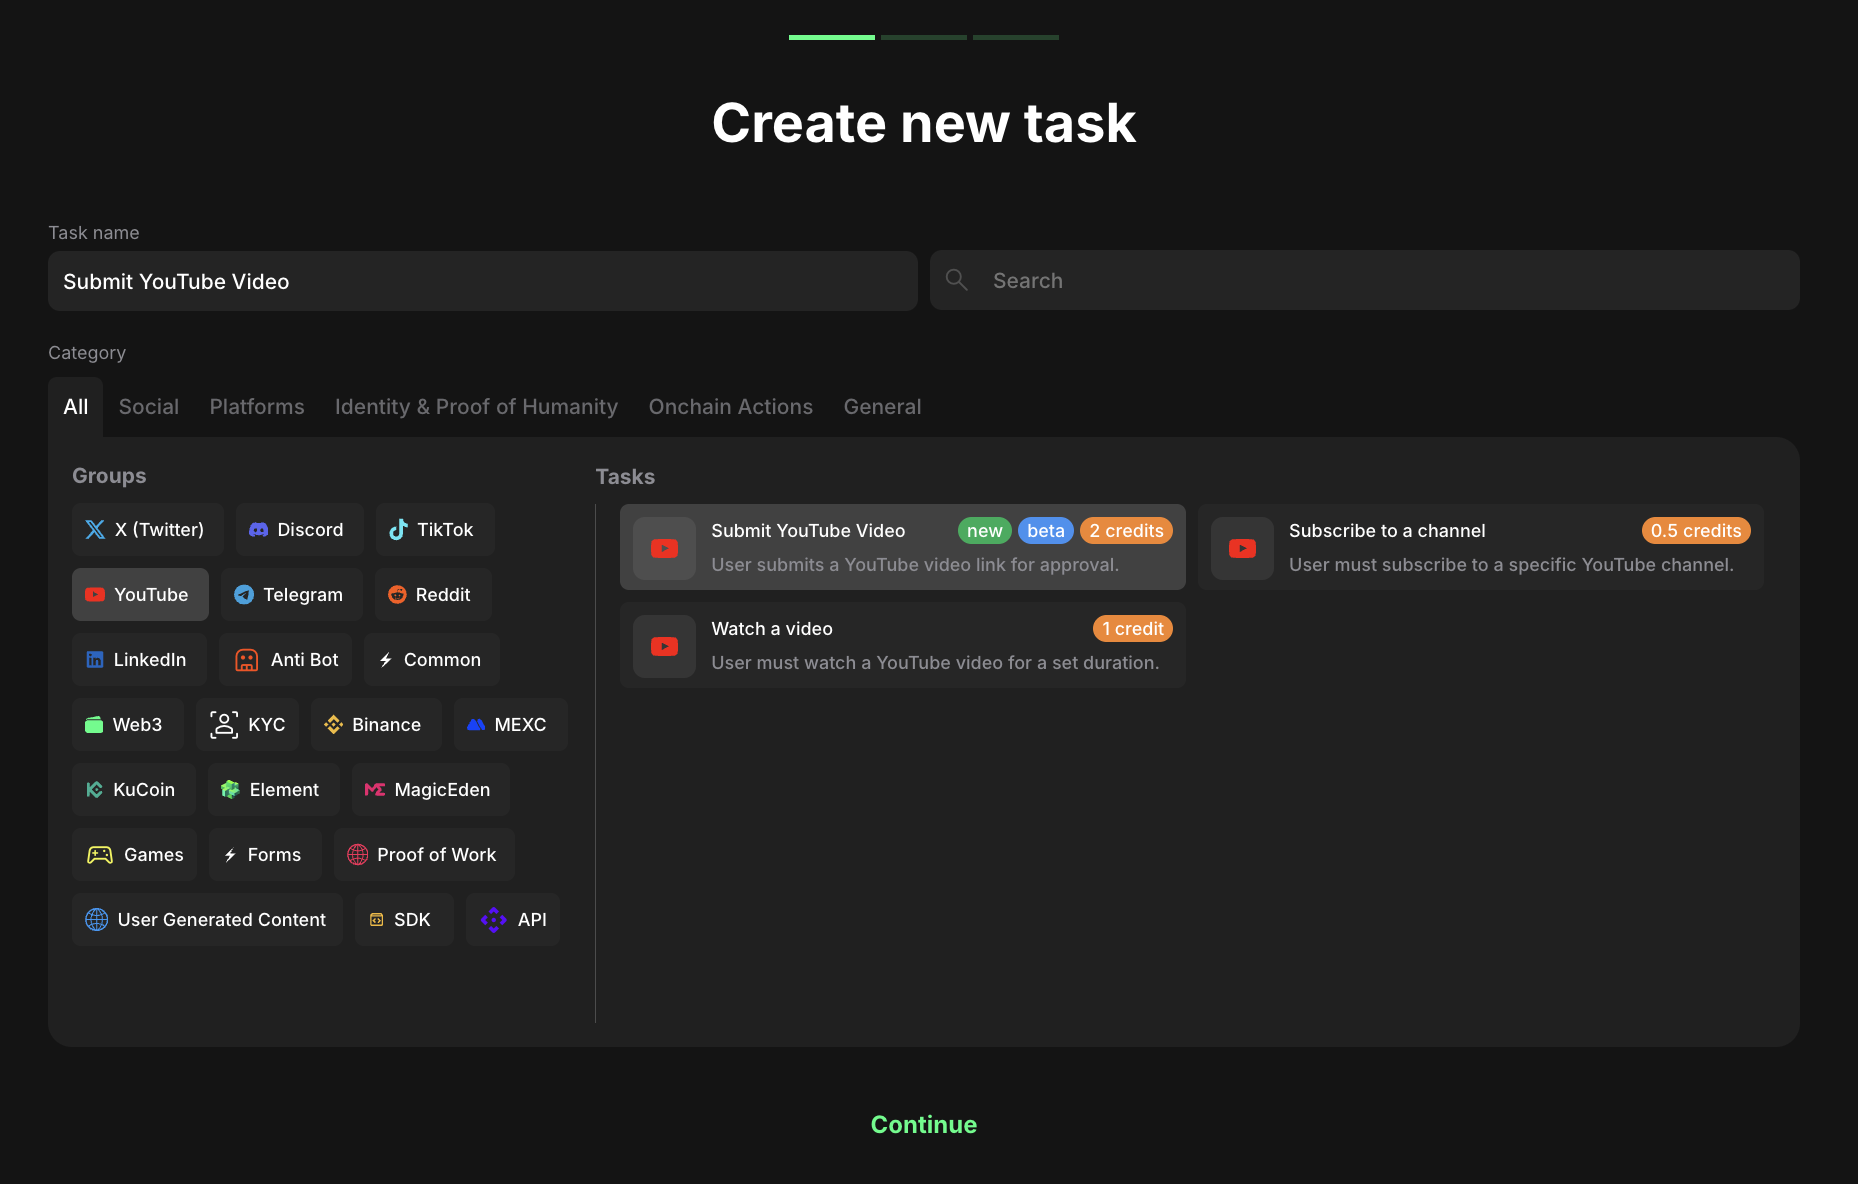Select the Telegram group
This screenshot has height=1184, width=1858.
coord(291,595)
